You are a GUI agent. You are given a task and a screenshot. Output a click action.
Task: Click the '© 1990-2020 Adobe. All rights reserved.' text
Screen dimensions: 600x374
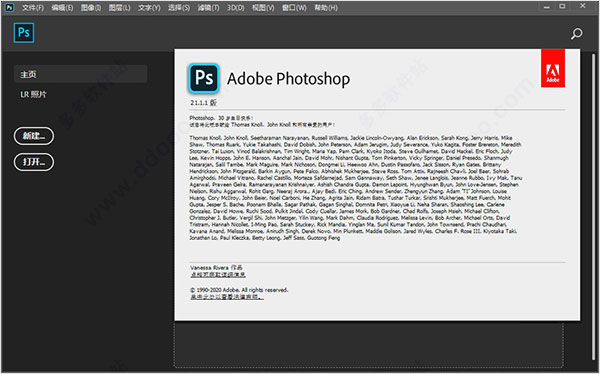click(239, 290)
